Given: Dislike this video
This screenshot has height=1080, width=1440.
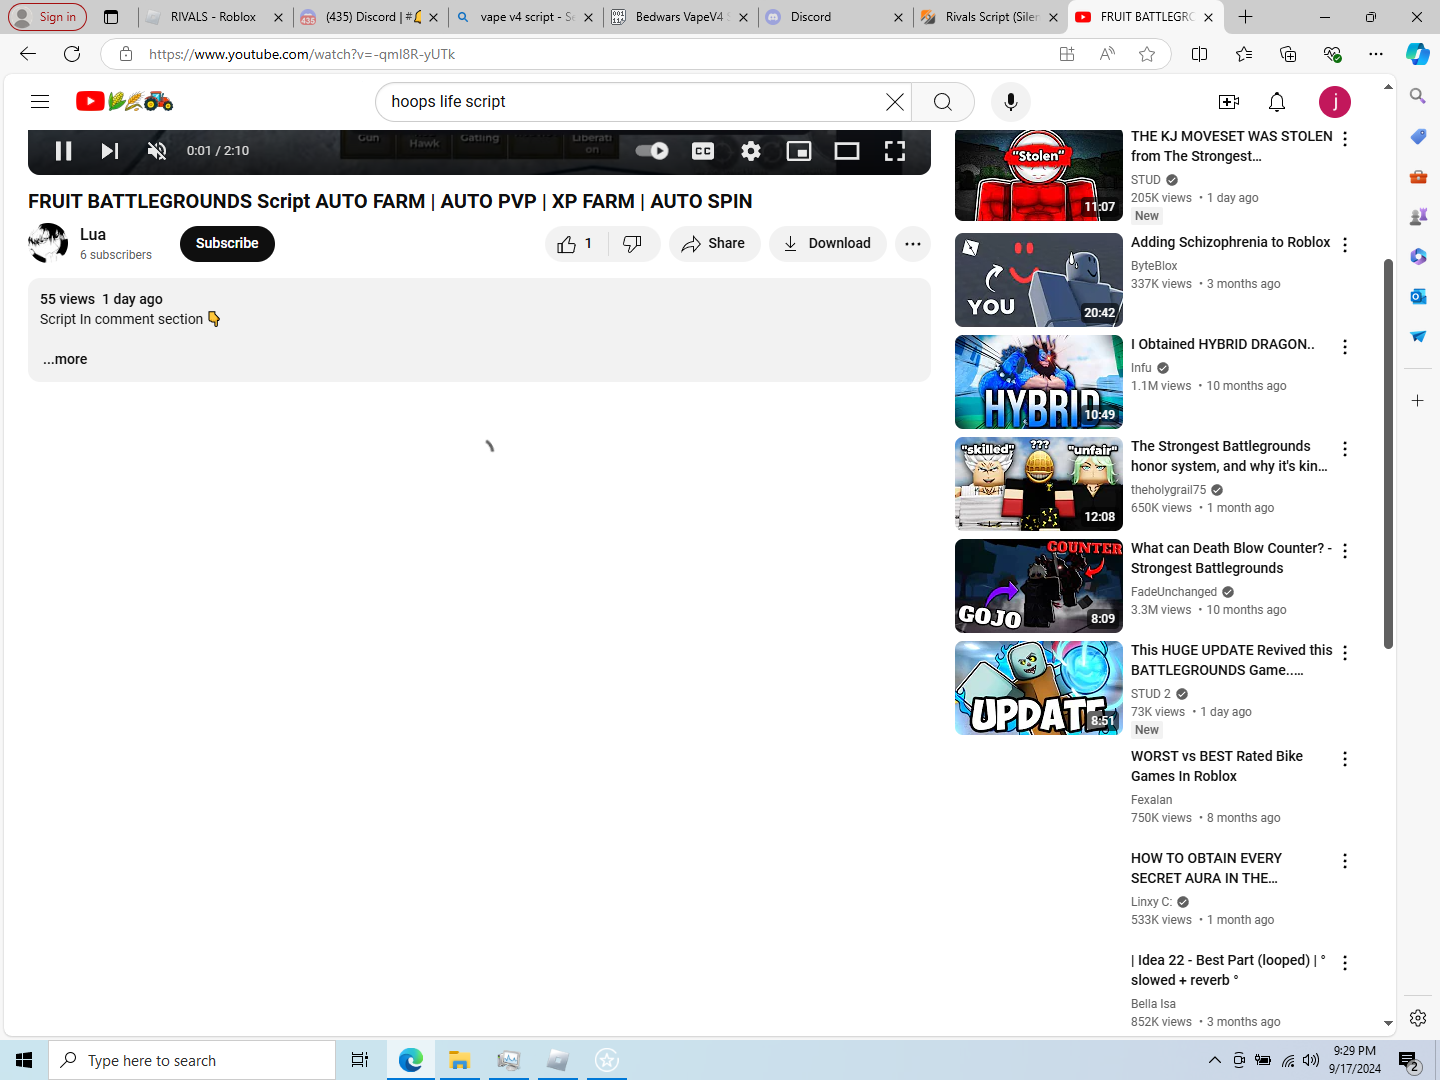Looking at the screenshot, I should click(x=633, y=244).
